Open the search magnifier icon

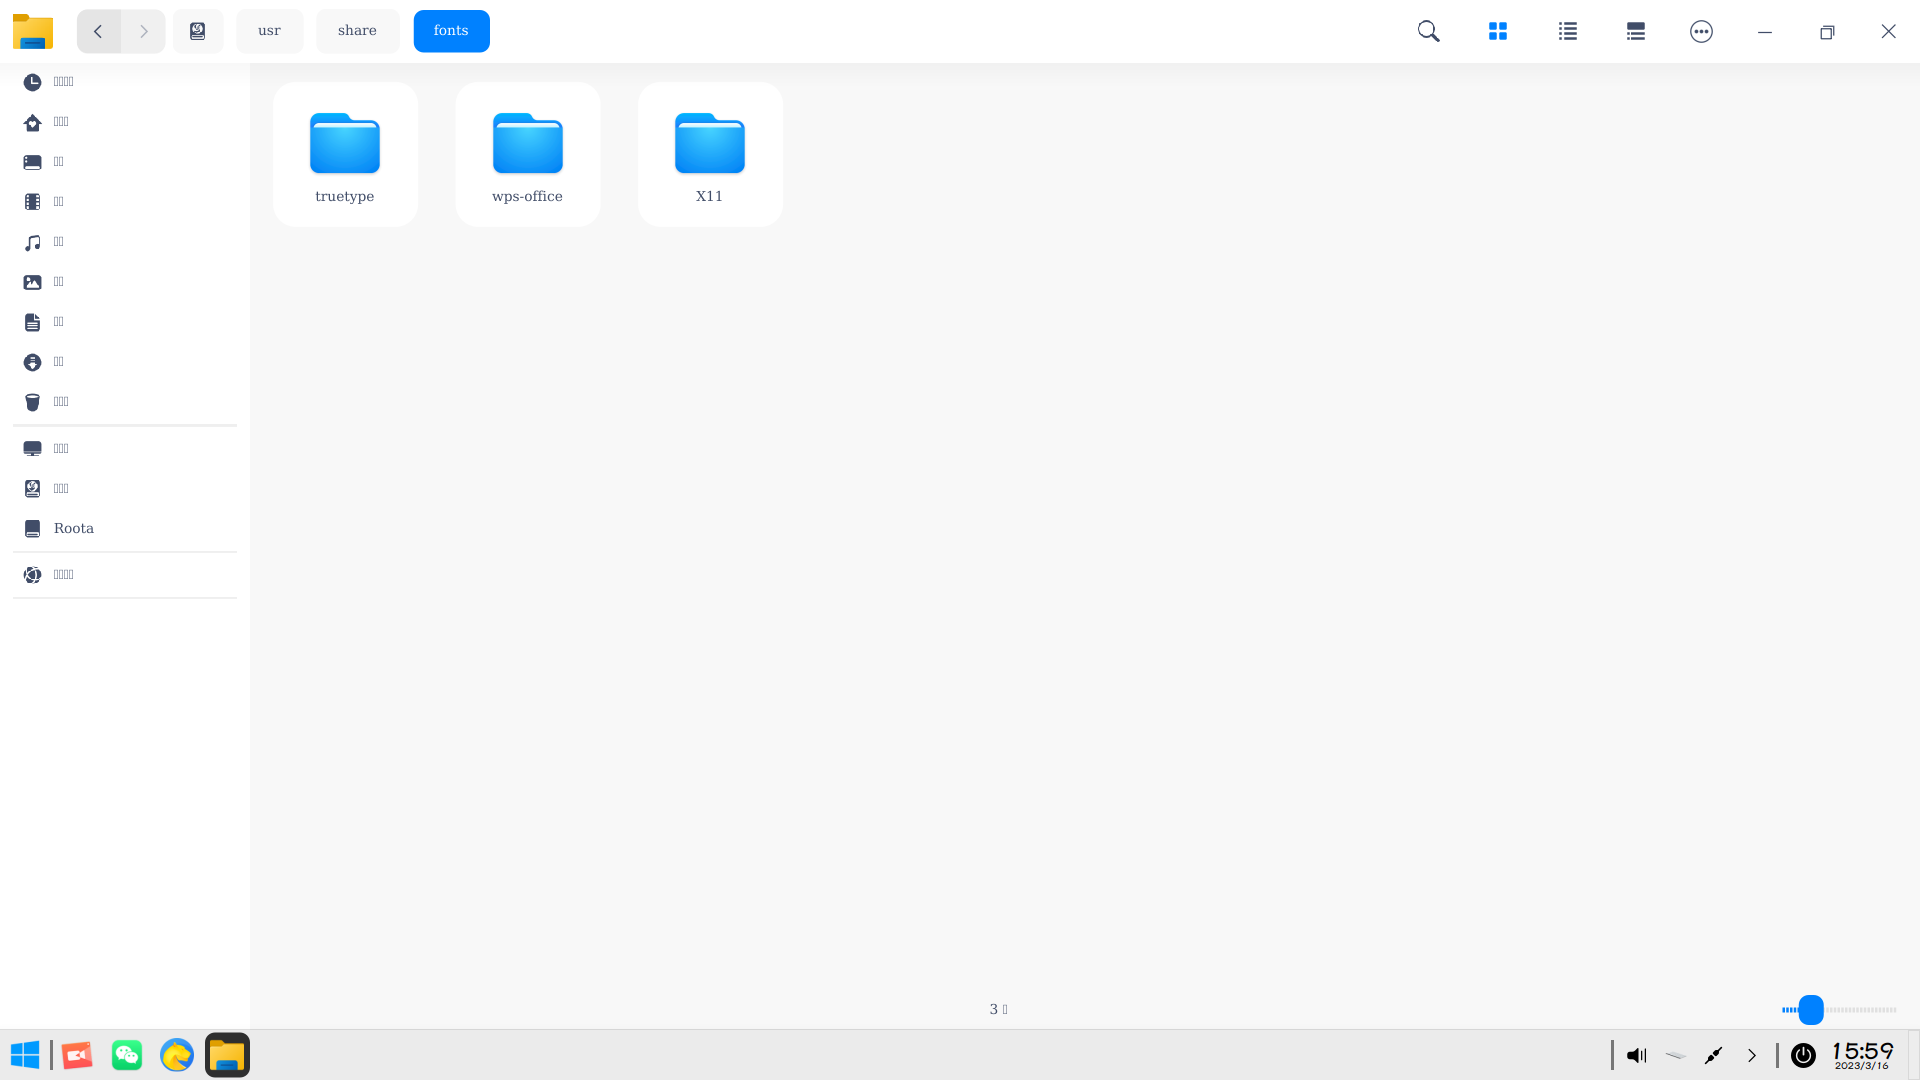point(1428,31)
